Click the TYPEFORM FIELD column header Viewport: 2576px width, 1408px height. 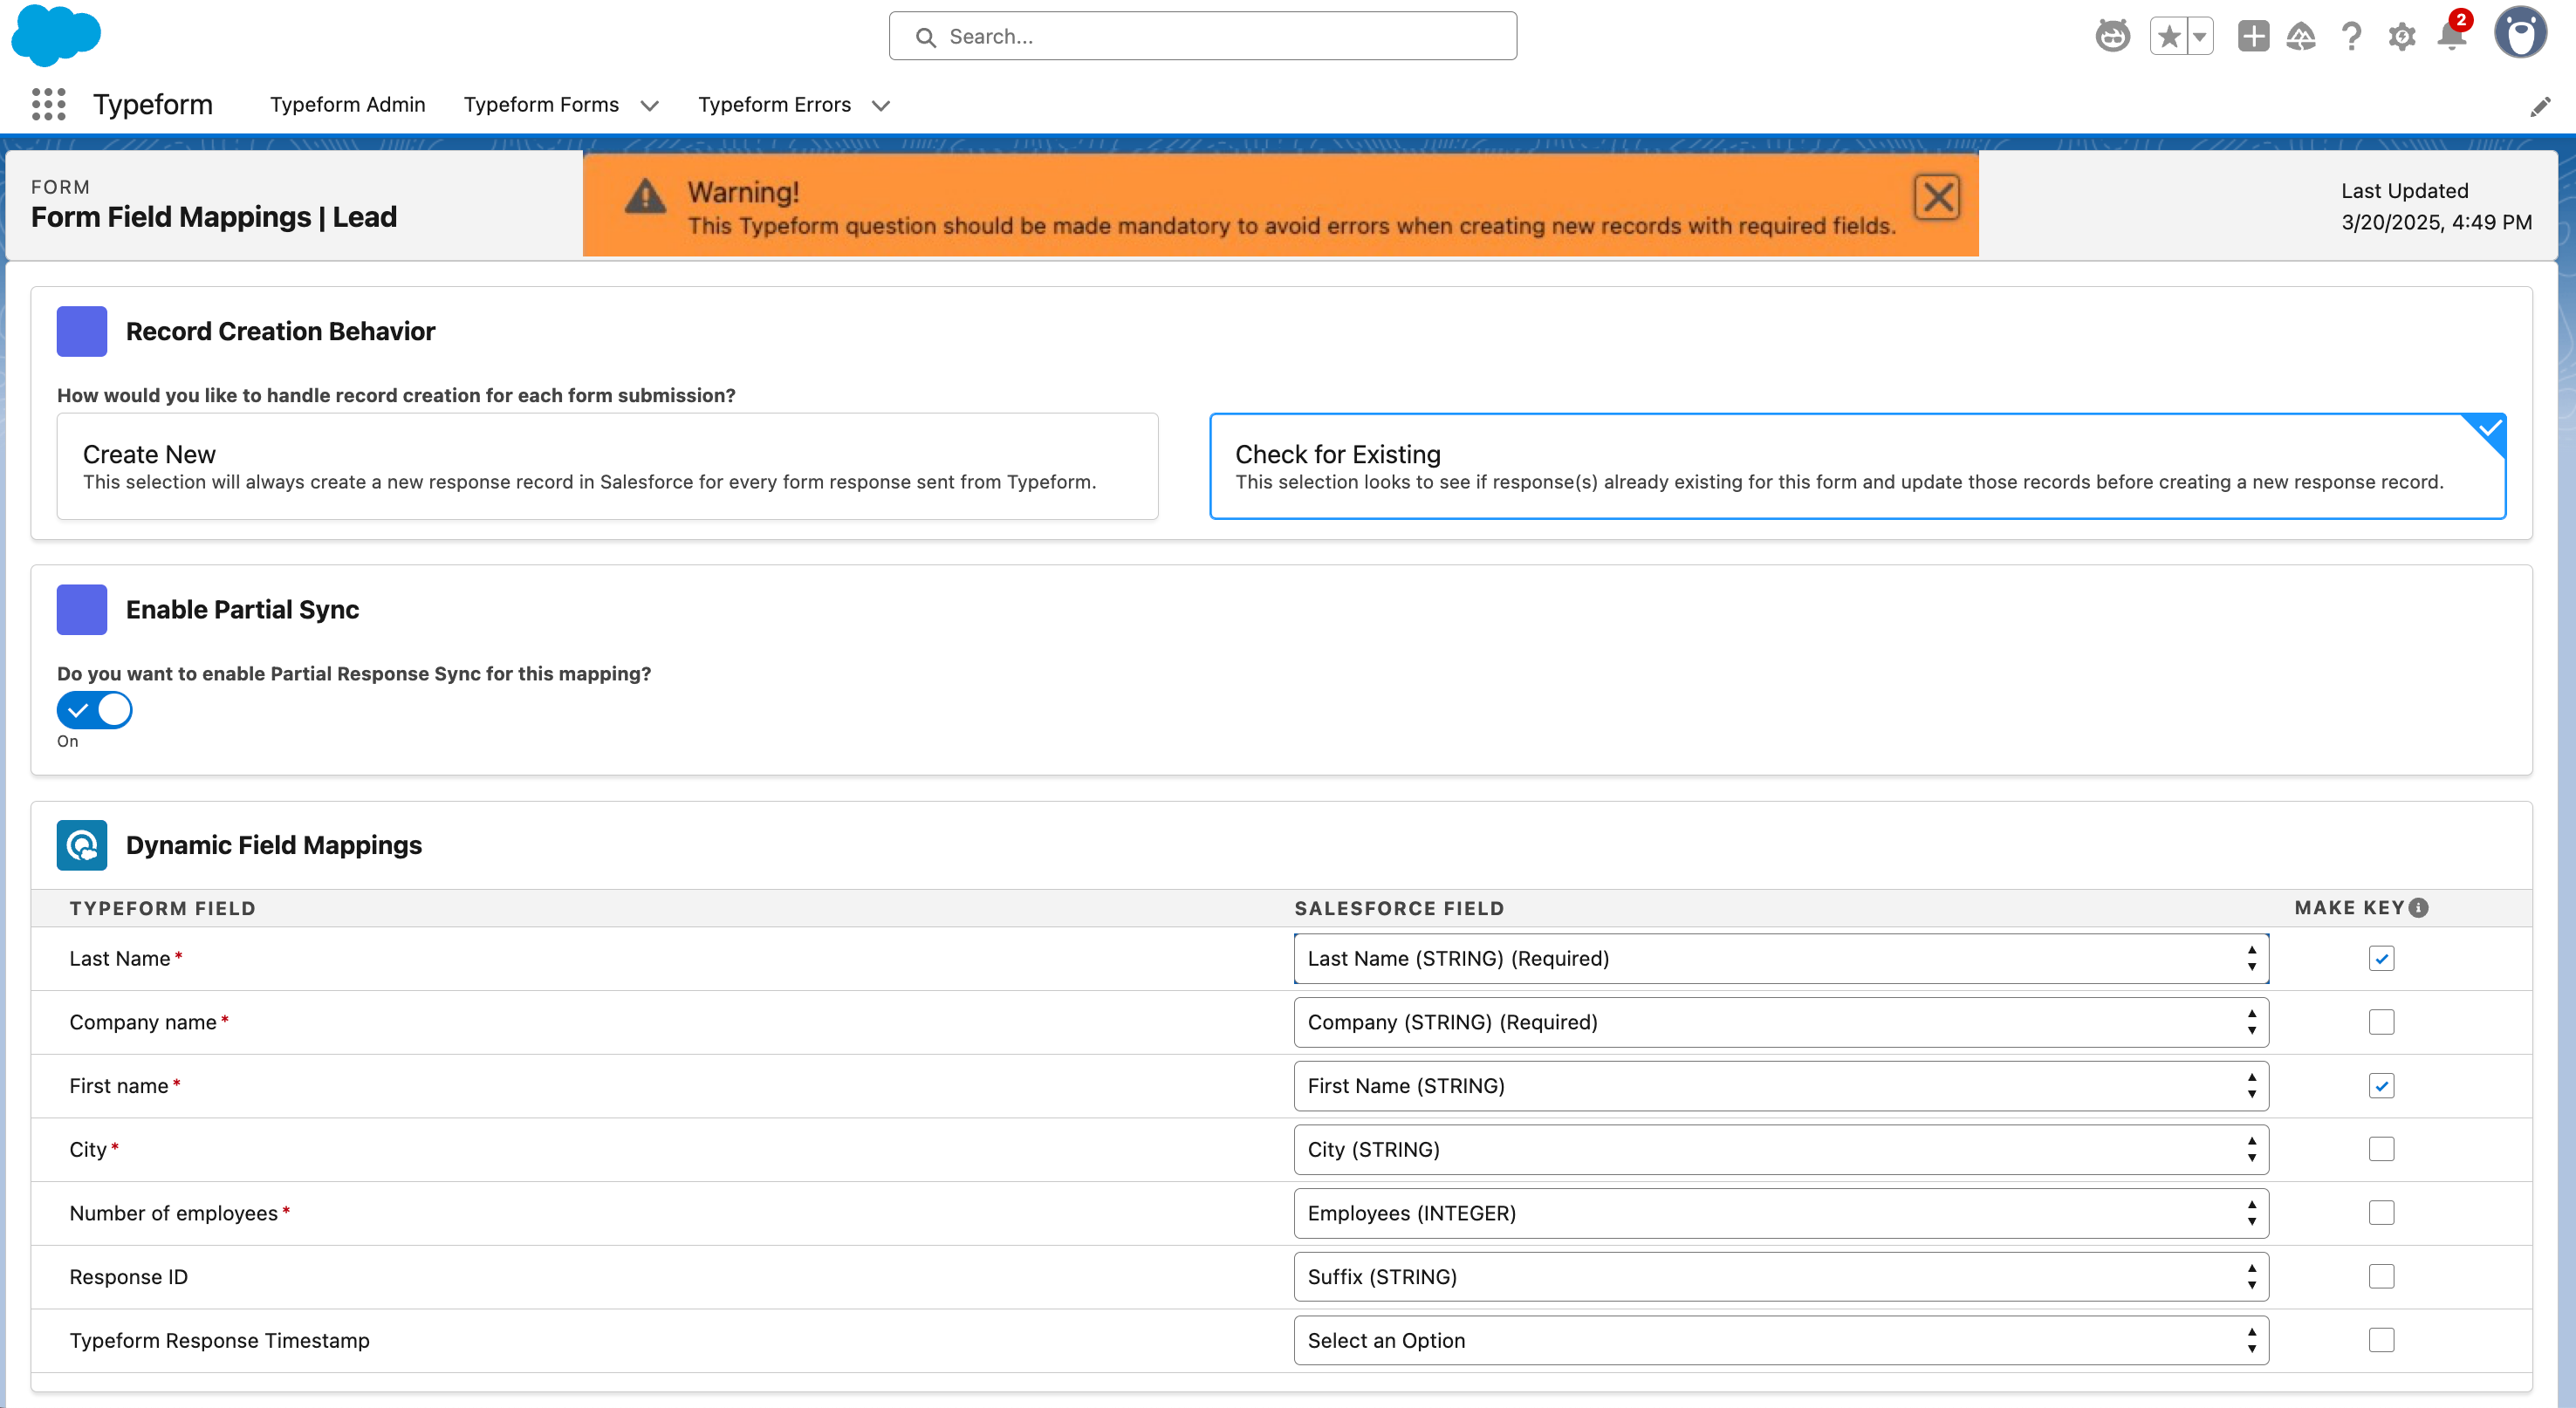point(163,908)
